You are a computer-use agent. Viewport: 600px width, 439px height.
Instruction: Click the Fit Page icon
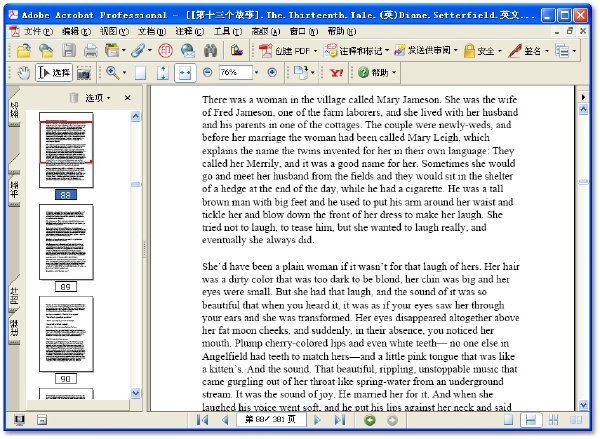(163, 73)
